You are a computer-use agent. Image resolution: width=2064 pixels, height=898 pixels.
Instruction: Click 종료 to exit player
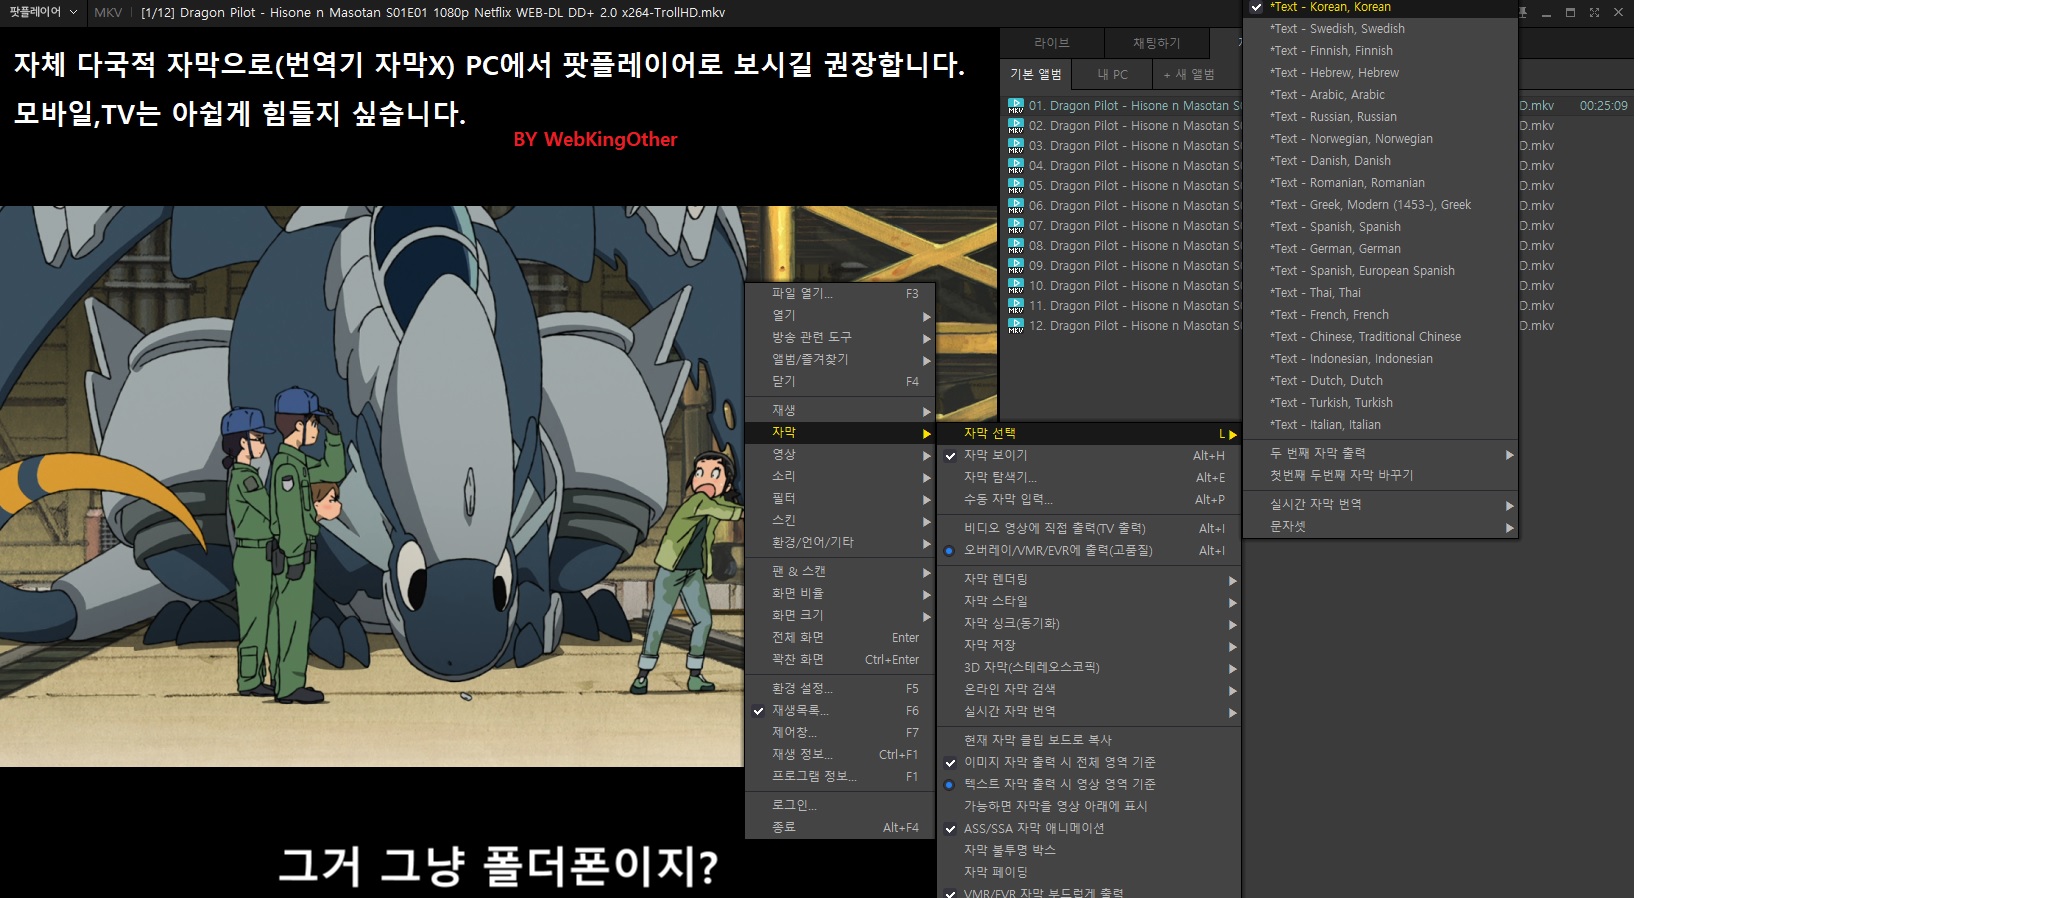840,827
